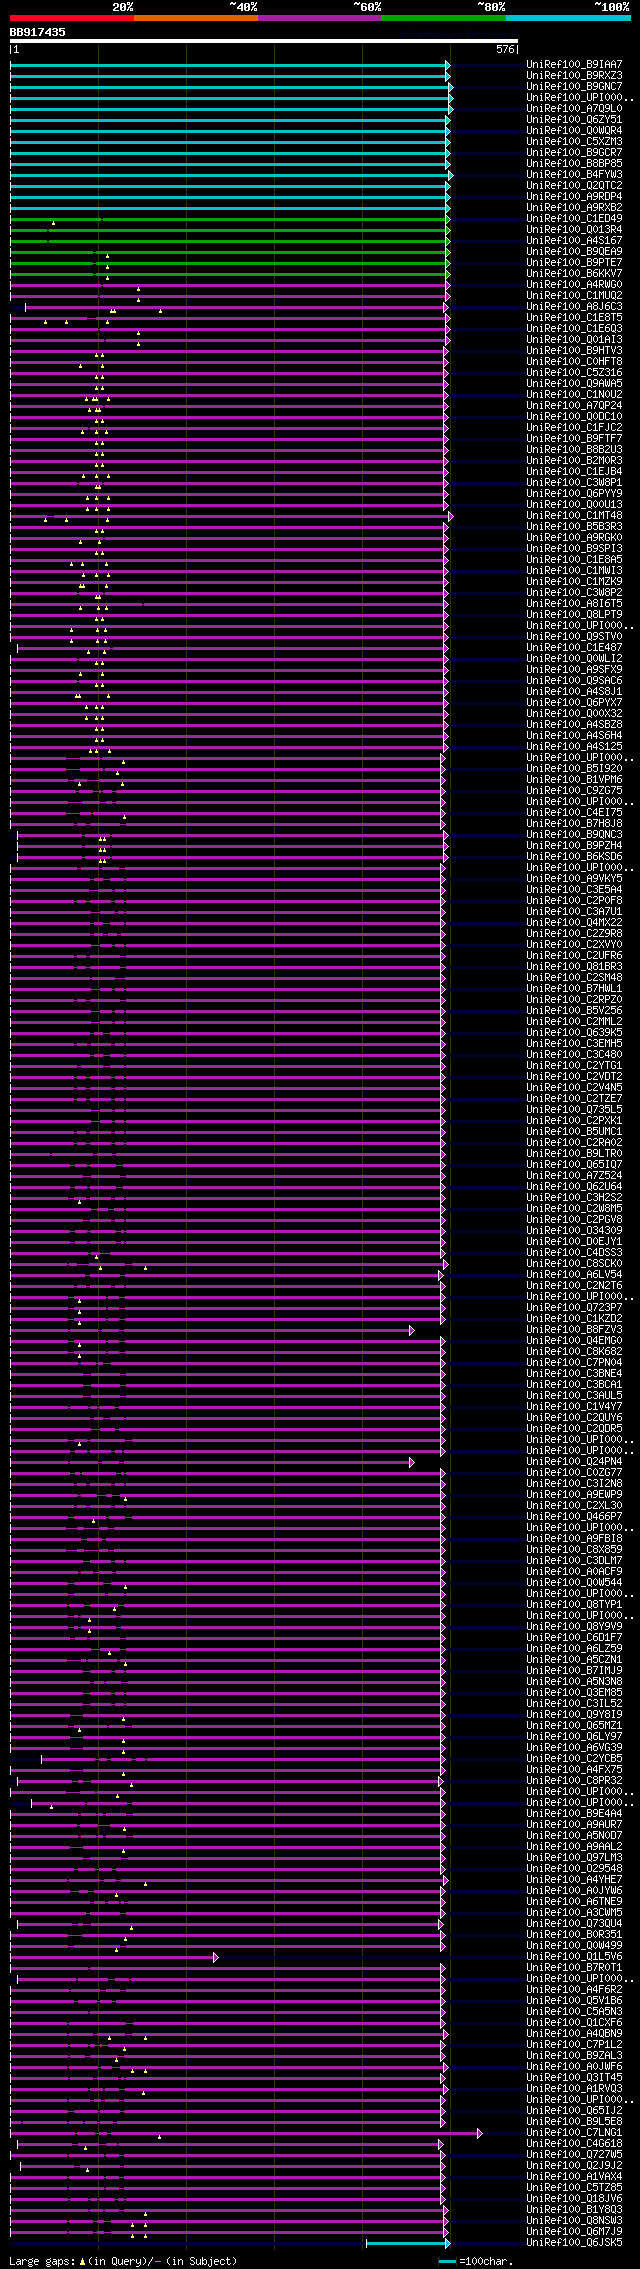Open hit UniRef100_Q6ZY51

point(574,119)
